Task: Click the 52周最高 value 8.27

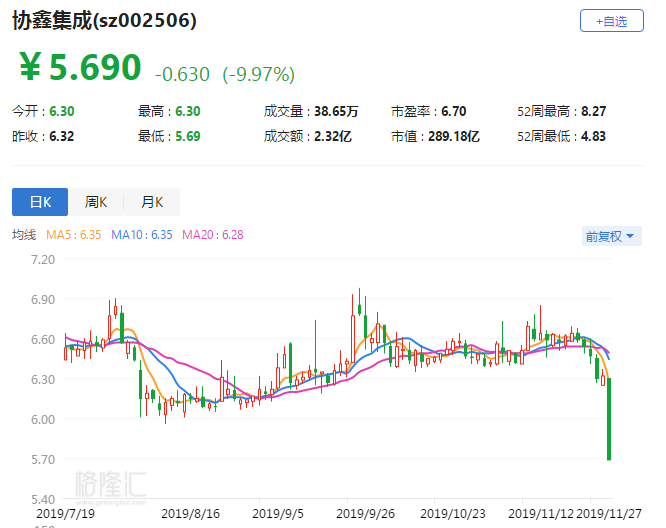Action: 593,111
